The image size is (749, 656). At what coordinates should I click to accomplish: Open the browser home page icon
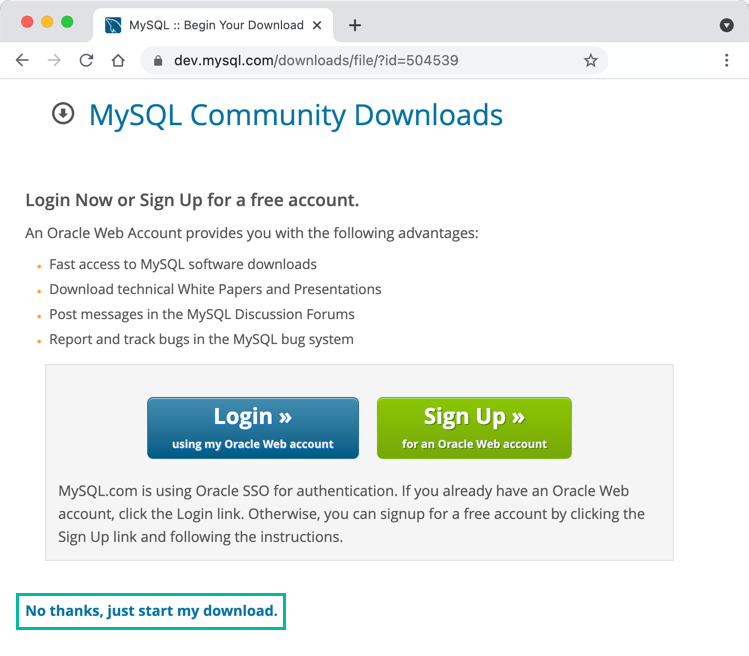tap(118, 61)
